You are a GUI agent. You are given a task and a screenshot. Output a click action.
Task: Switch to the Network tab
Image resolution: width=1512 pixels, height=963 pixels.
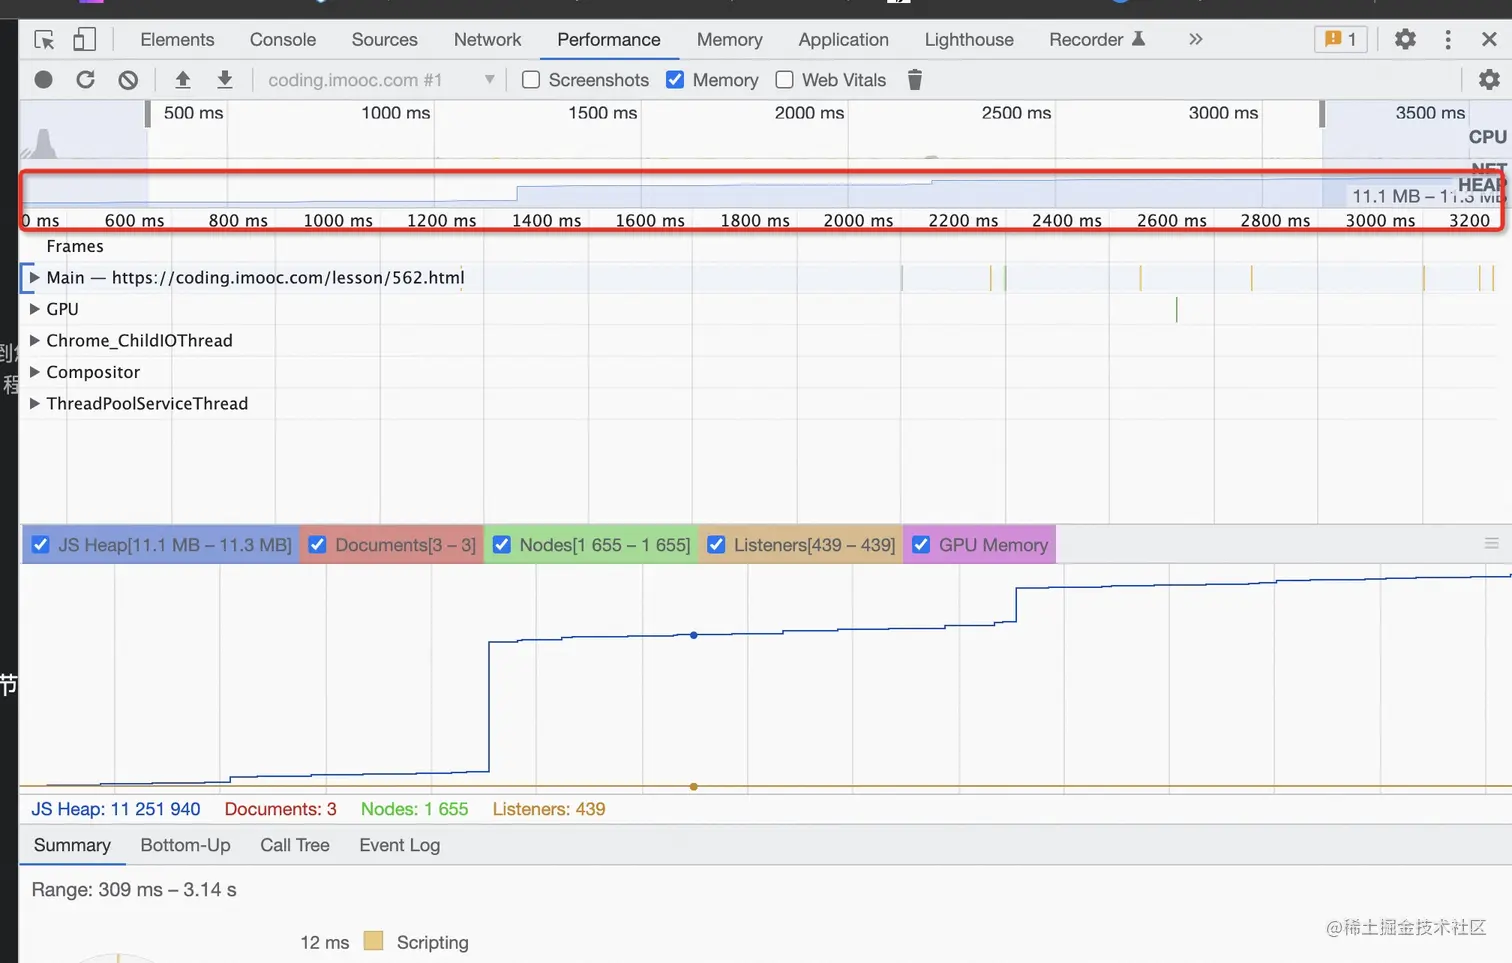pyautogui.click(x=487, y=40)
